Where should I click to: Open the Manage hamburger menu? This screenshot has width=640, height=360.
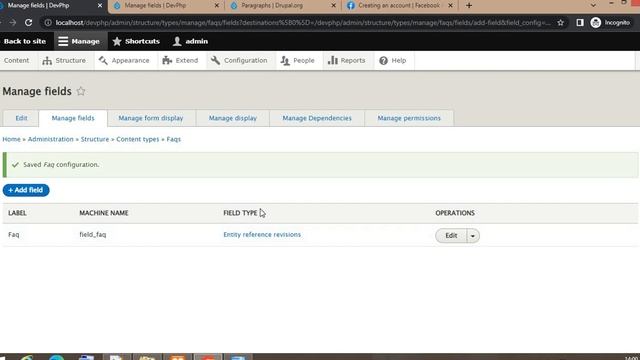click(x=79, y=41)
